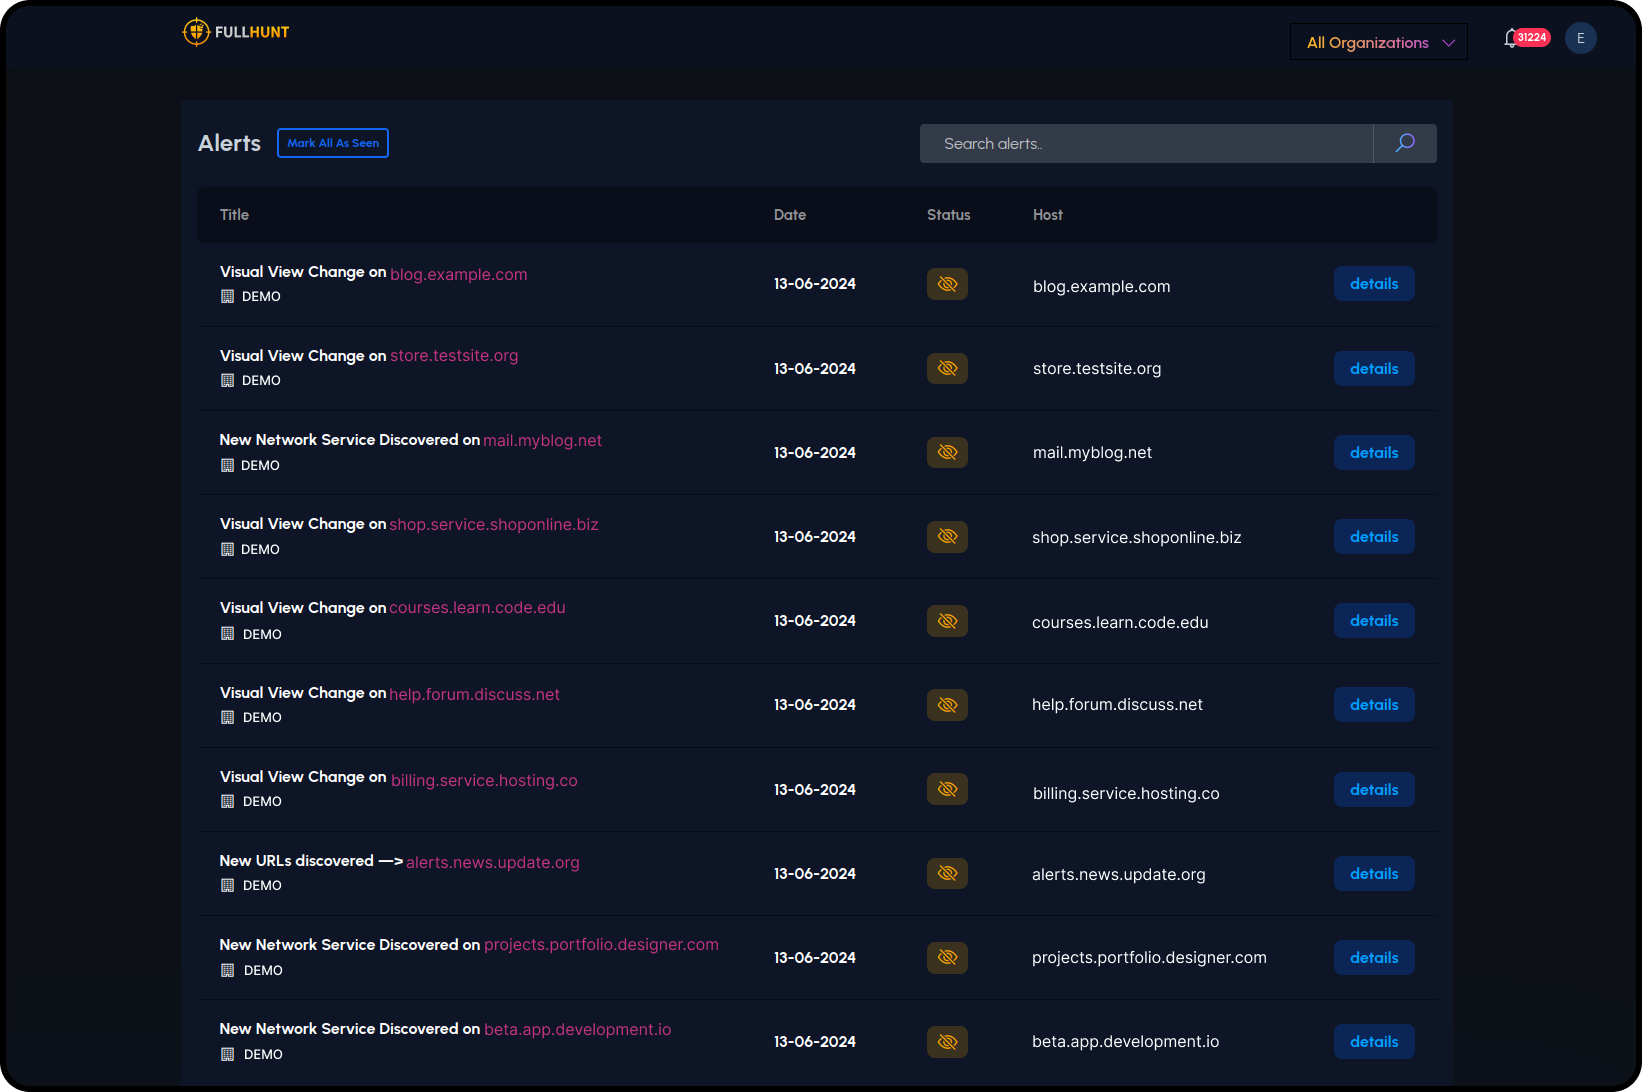Click the FullHunt logo

pos(236,32)
